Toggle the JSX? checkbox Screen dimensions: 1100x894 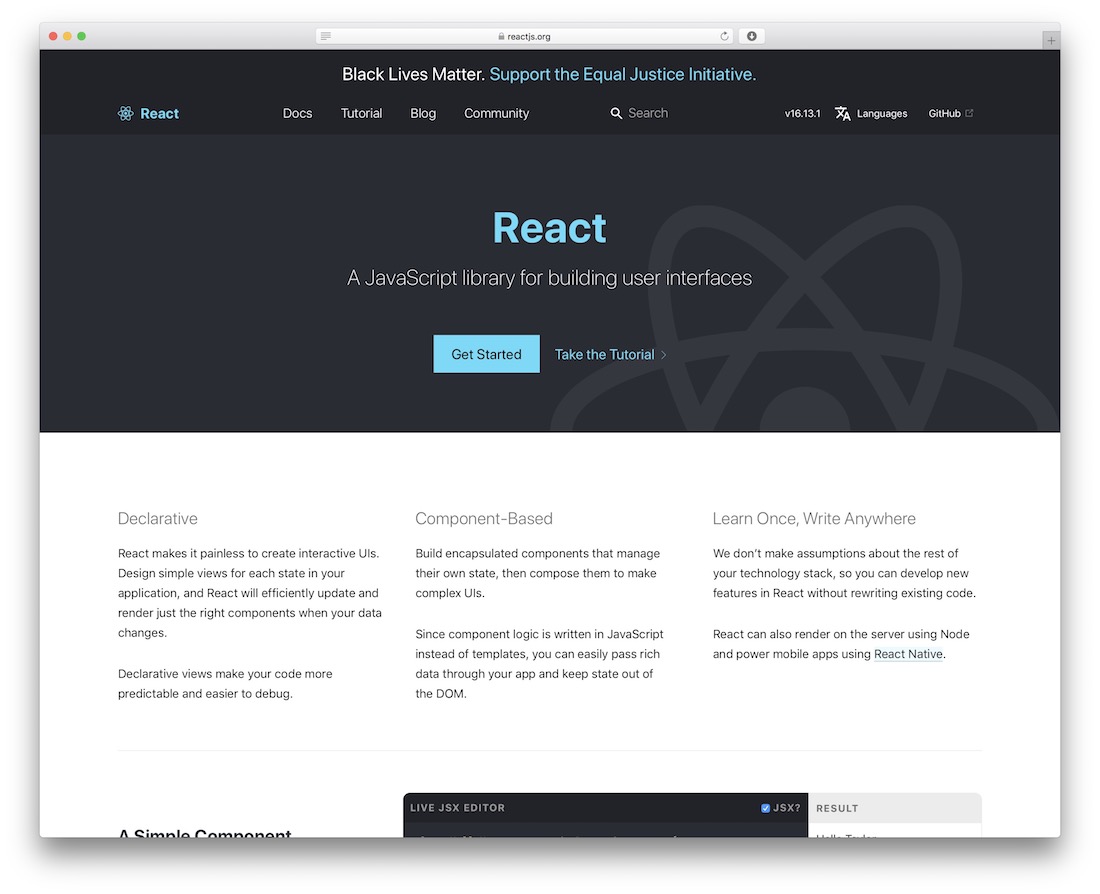pyautogui.click(x=765, y=808)
